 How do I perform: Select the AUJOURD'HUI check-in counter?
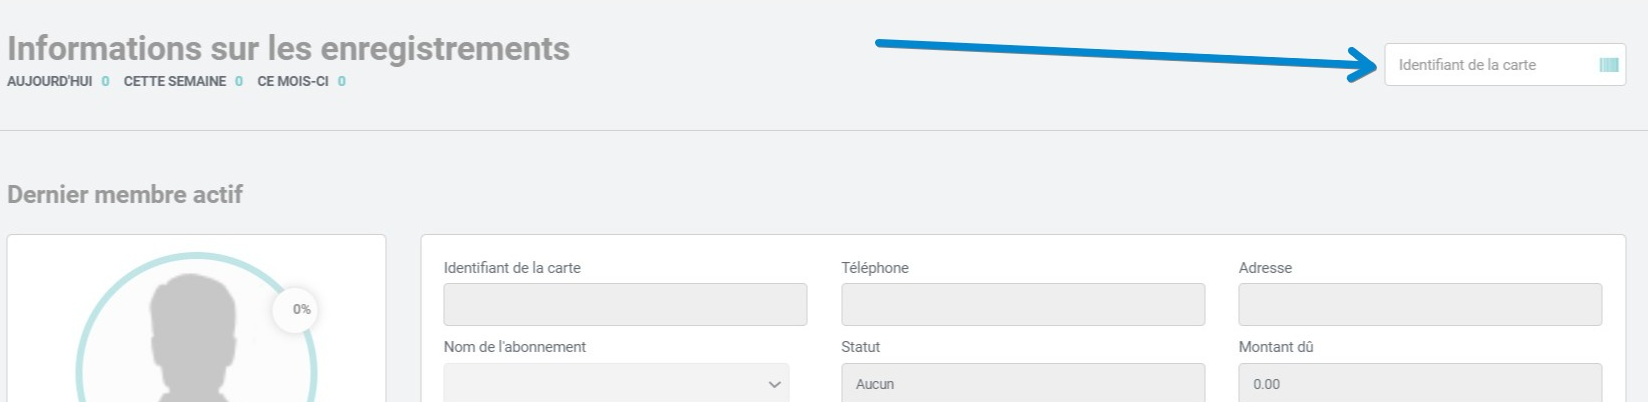[x=58, y=81]
